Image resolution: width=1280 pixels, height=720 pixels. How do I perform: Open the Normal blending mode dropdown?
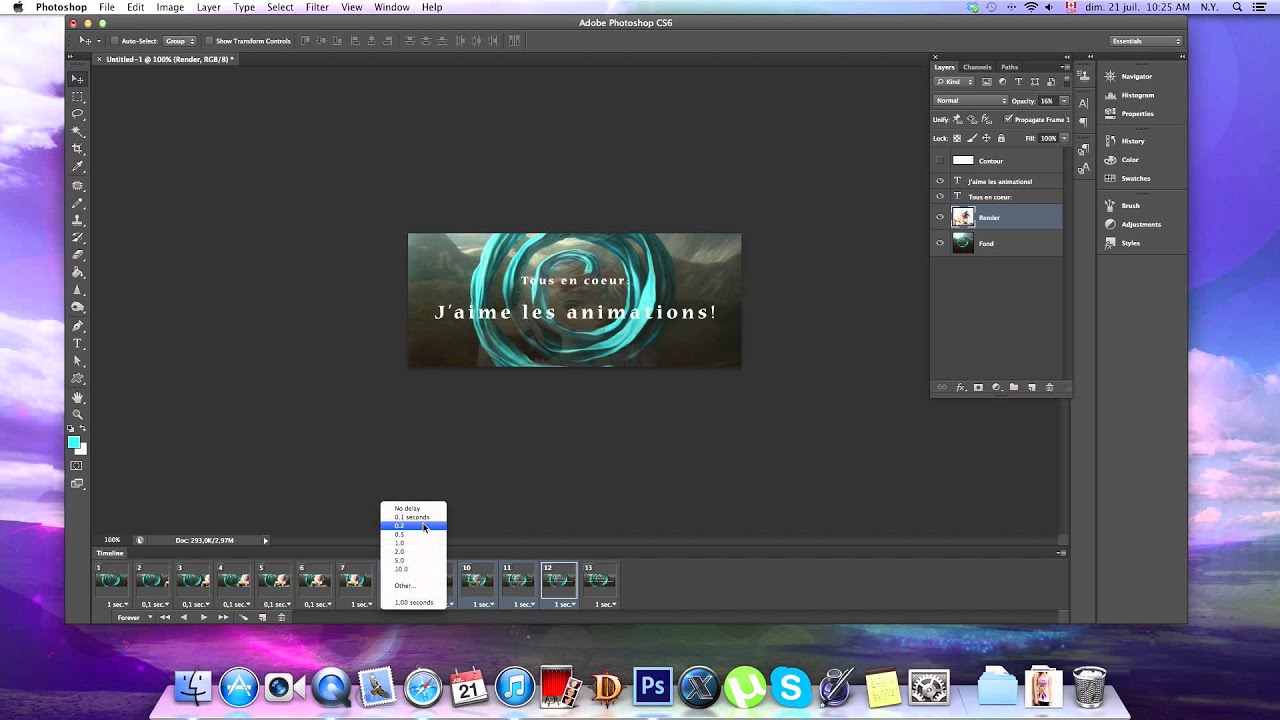click(968, 100)
